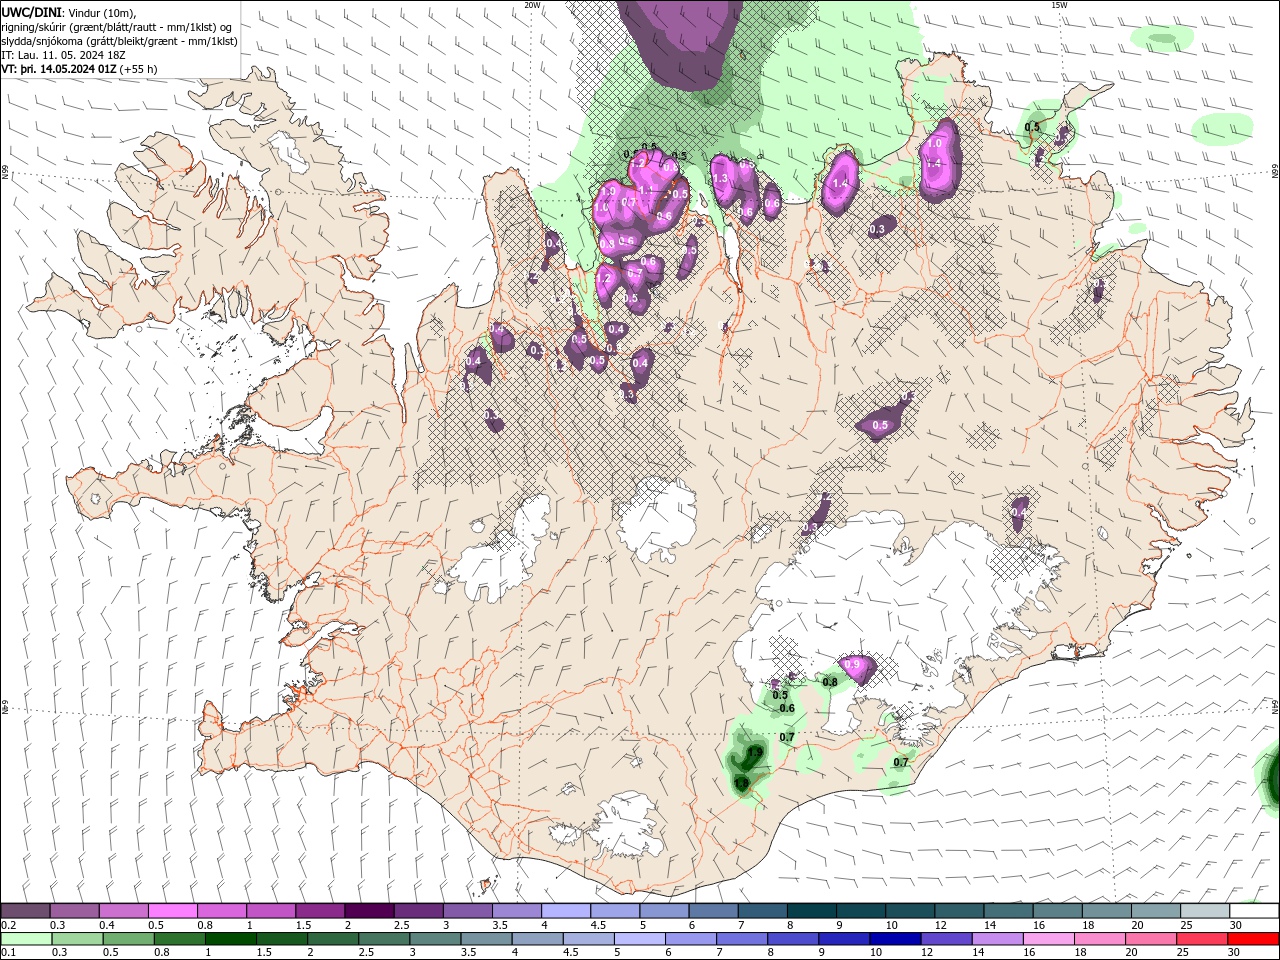This screenshot has width=1280, height=960.
Task: Pick the white snow swatch labelled 30
Action: (x=1254, y=911)
